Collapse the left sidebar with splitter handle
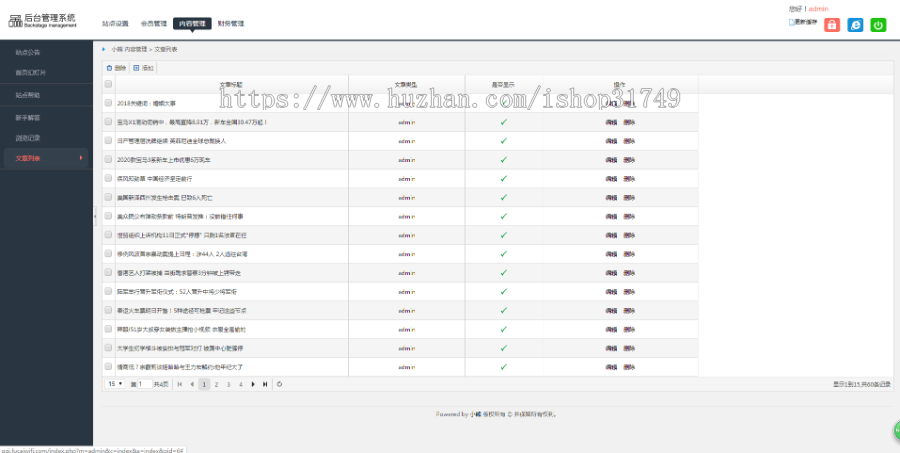 [x=95, y=216]
